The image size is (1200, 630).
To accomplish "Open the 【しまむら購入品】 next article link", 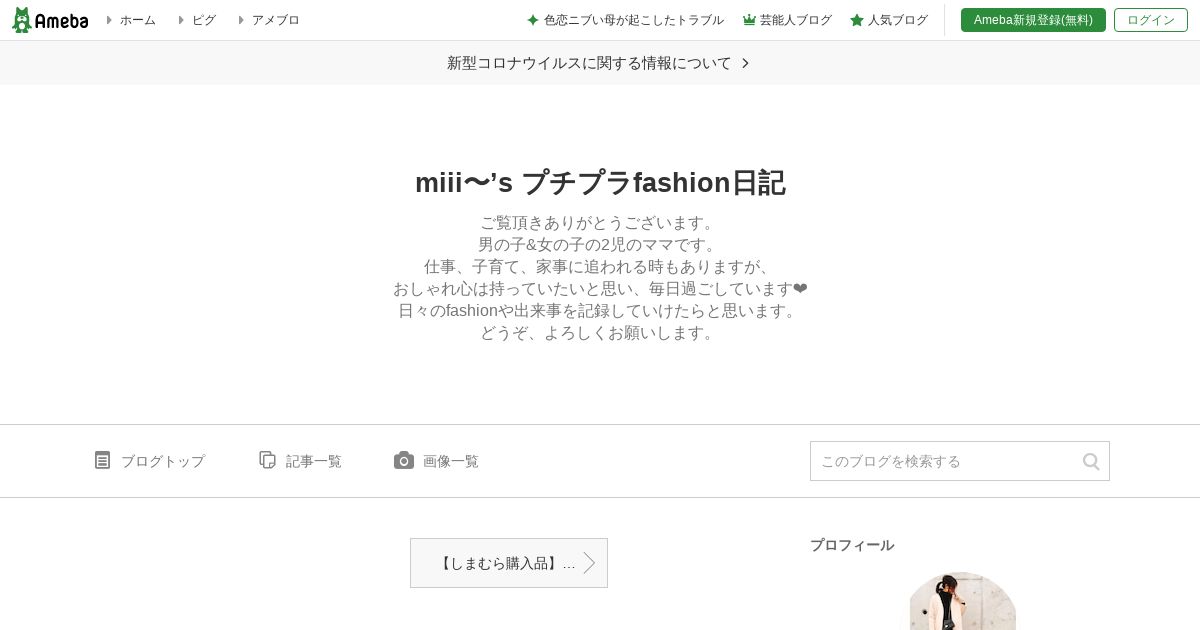I will click(x=509, y=563).
